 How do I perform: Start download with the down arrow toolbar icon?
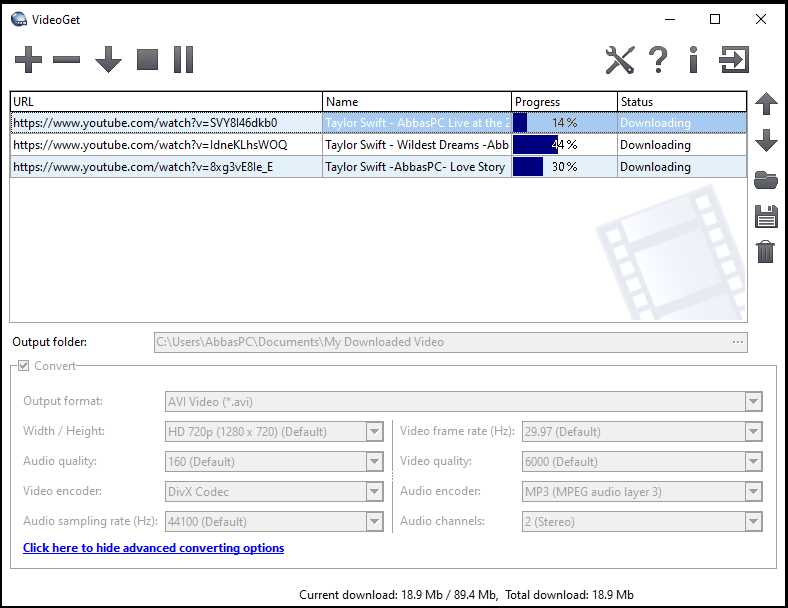[x=108, y=60]
